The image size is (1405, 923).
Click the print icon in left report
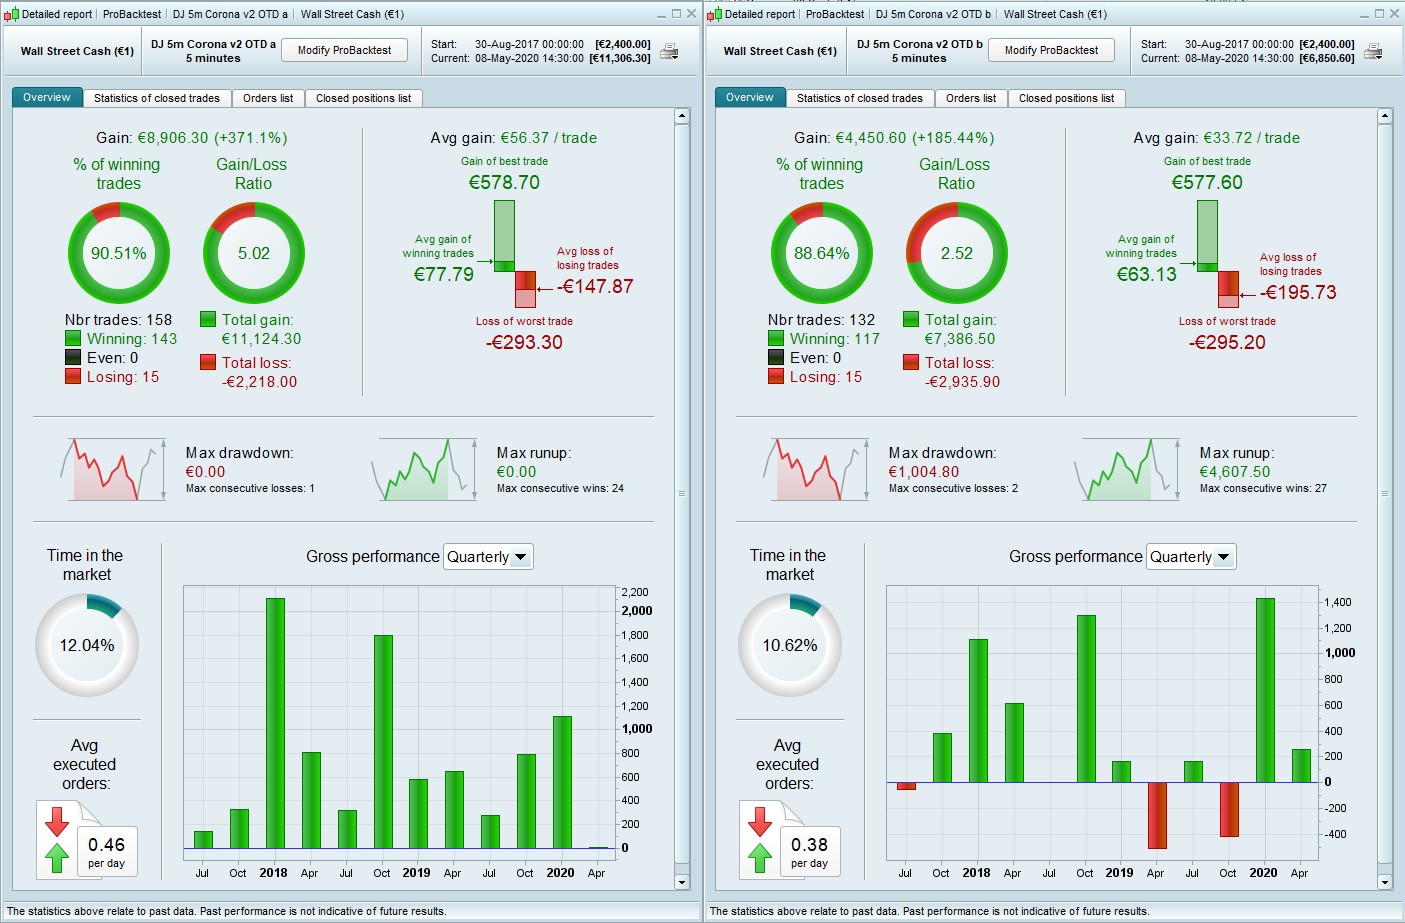coord(669,51)
